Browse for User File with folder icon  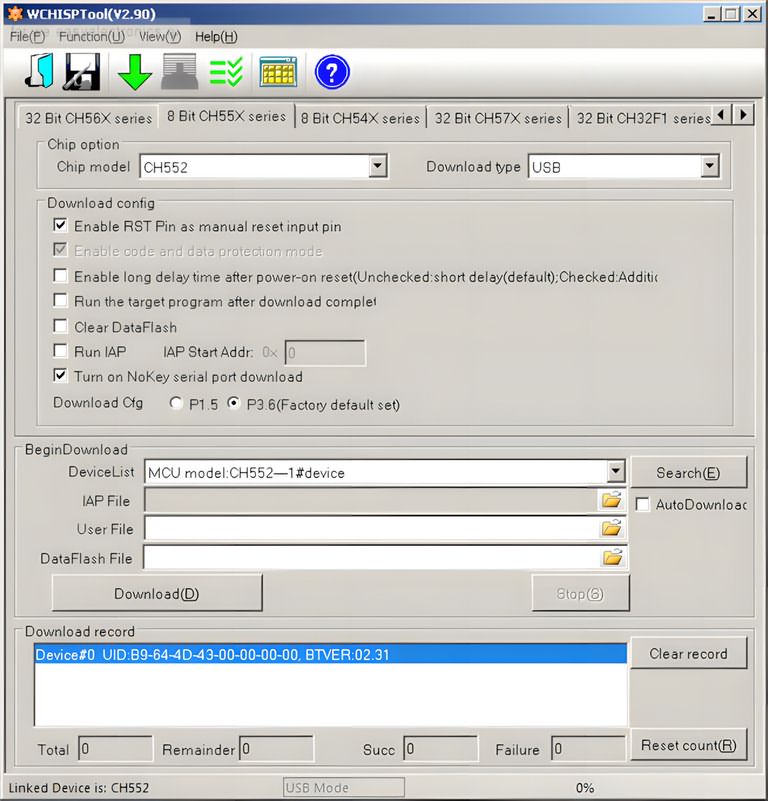(612, 528)
